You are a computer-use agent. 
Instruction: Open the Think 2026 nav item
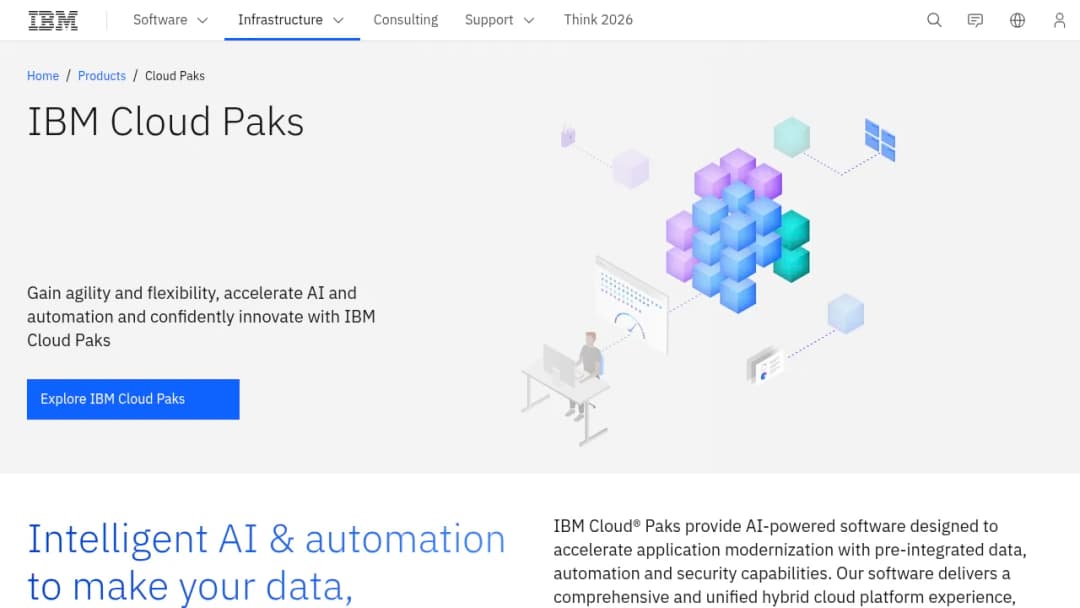598,20
